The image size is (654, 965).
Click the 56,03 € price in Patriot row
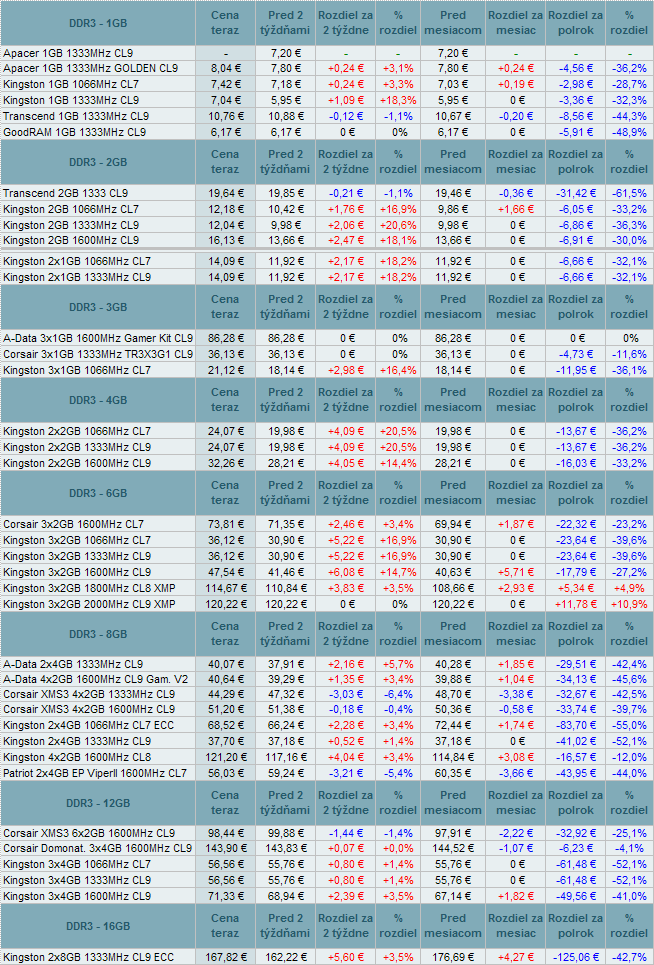coord(226,774)
